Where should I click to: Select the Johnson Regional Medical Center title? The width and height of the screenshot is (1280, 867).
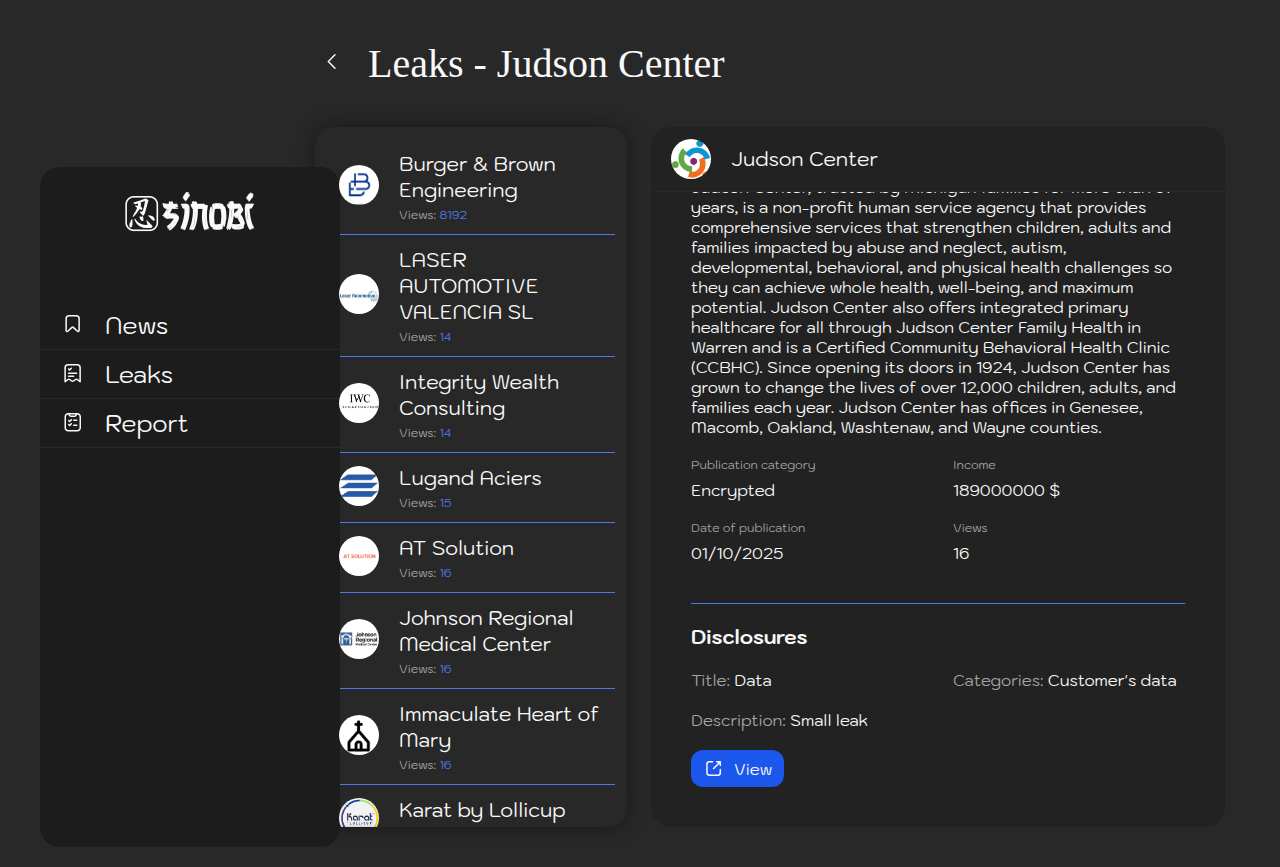tap(486, 631)
